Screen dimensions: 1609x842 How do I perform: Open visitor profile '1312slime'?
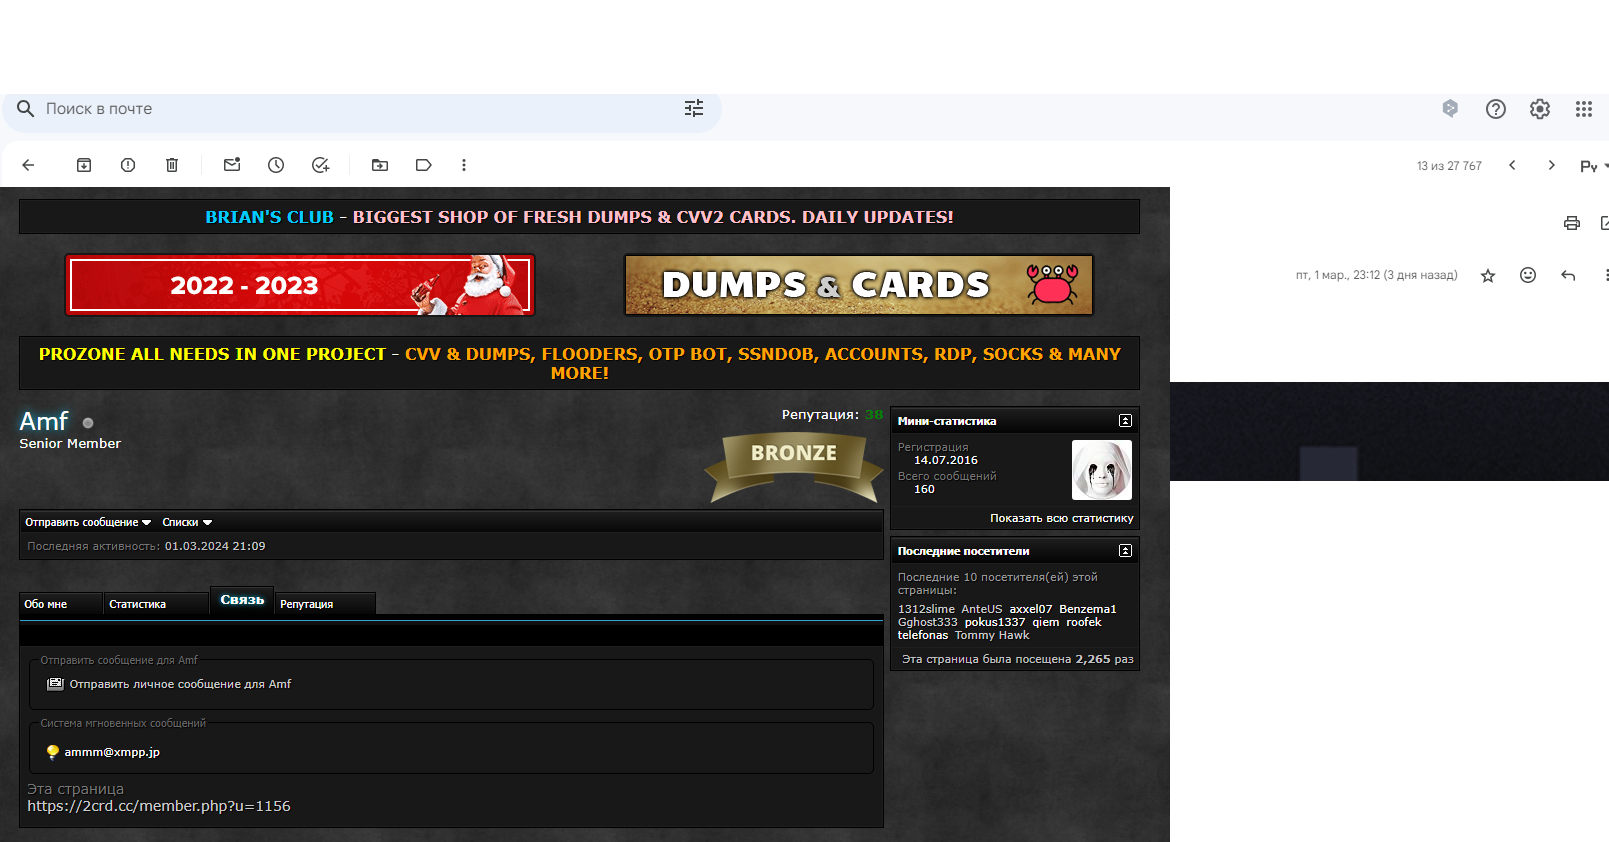click(926, 609)
